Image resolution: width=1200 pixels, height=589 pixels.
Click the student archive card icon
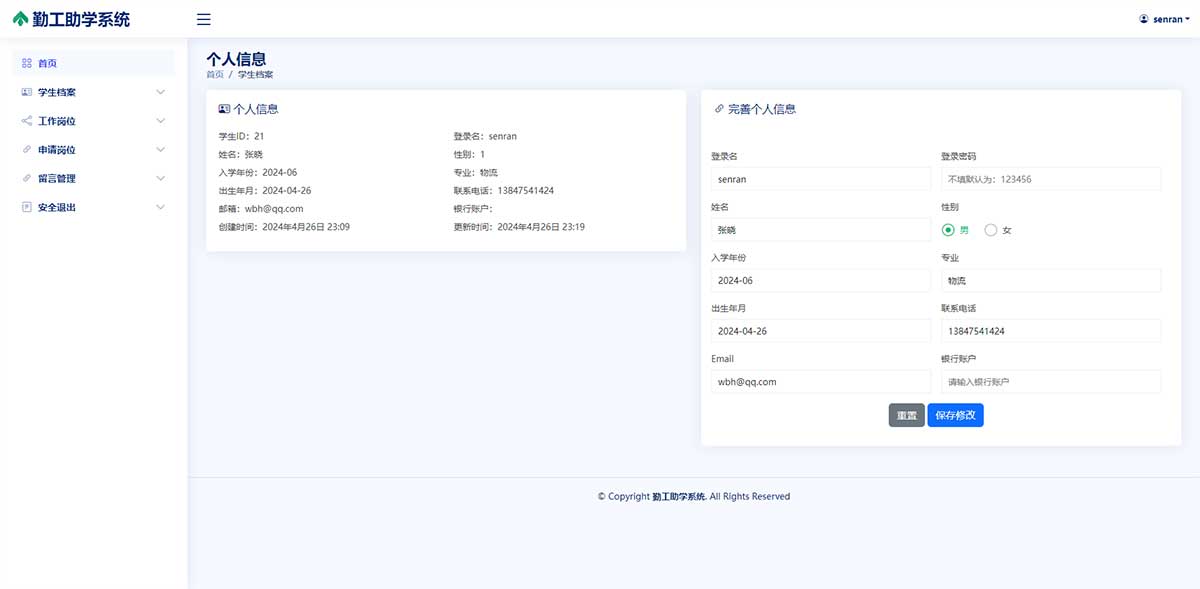pyautogui.click(x=27, y=92)
